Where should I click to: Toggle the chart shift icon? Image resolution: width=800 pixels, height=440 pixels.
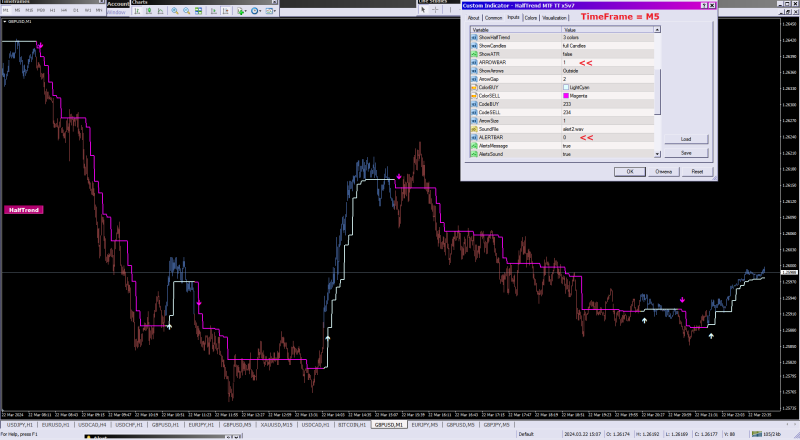pos(226,11)
